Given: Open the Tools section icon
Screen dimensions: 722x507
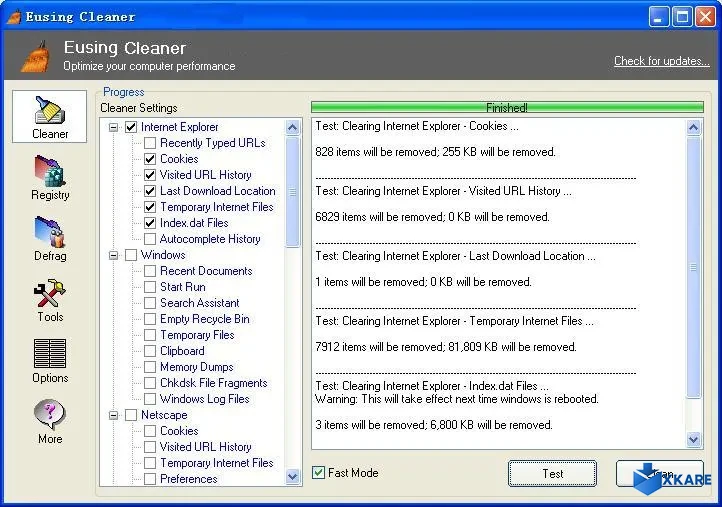Looking at the screenshot, I should coord(50,293).
